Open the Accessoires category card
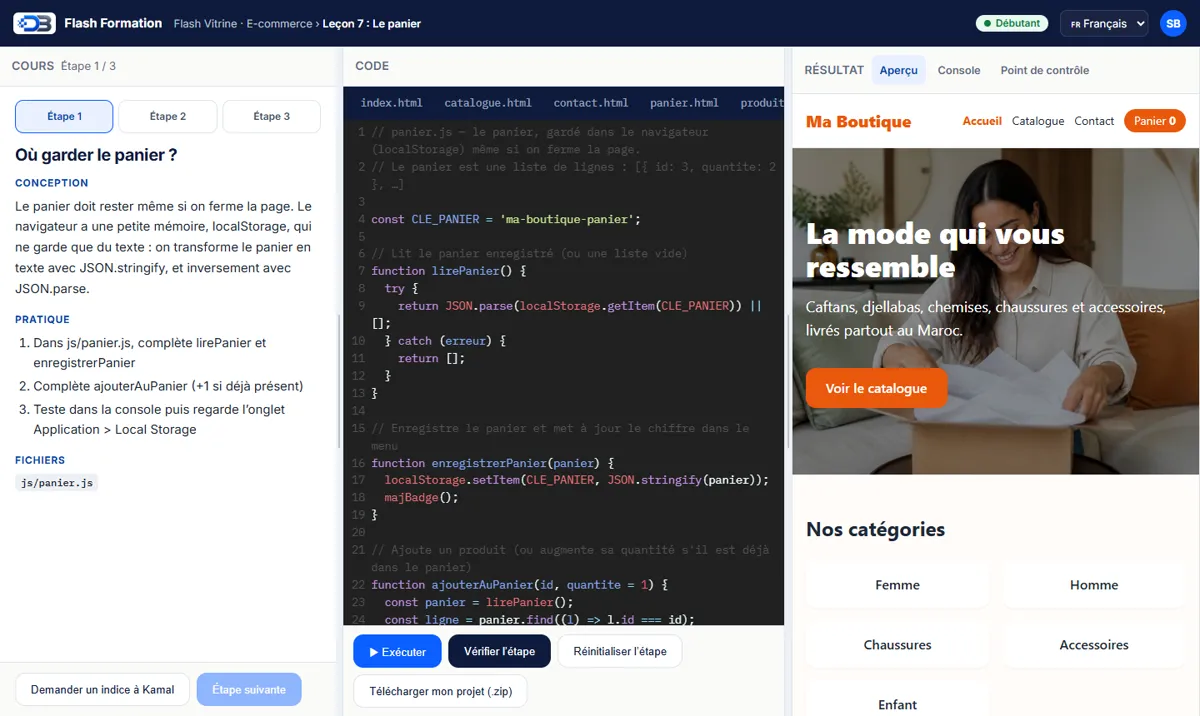This screenshot has height=716, width=1200. (1094, 645)
